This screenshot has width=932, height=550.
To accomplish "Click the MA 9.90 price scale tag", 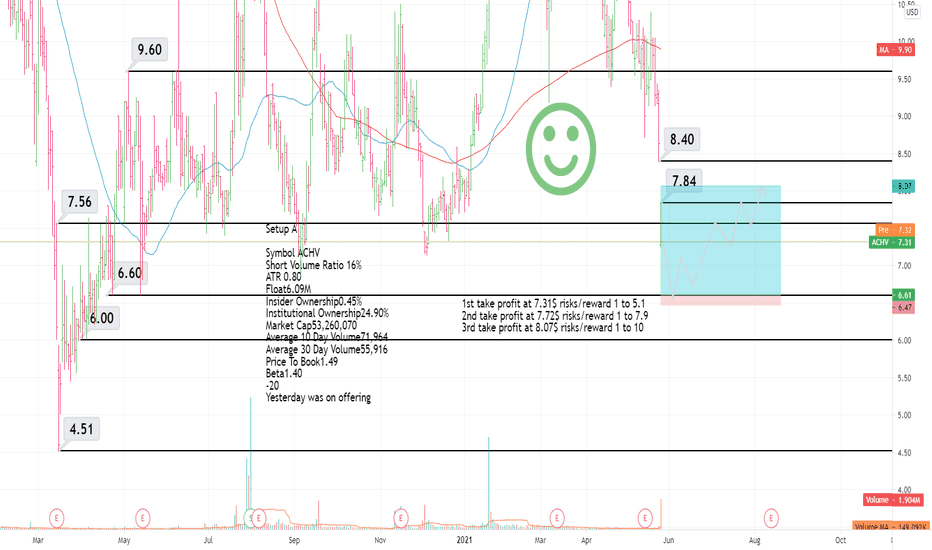I will pos(896,50).
